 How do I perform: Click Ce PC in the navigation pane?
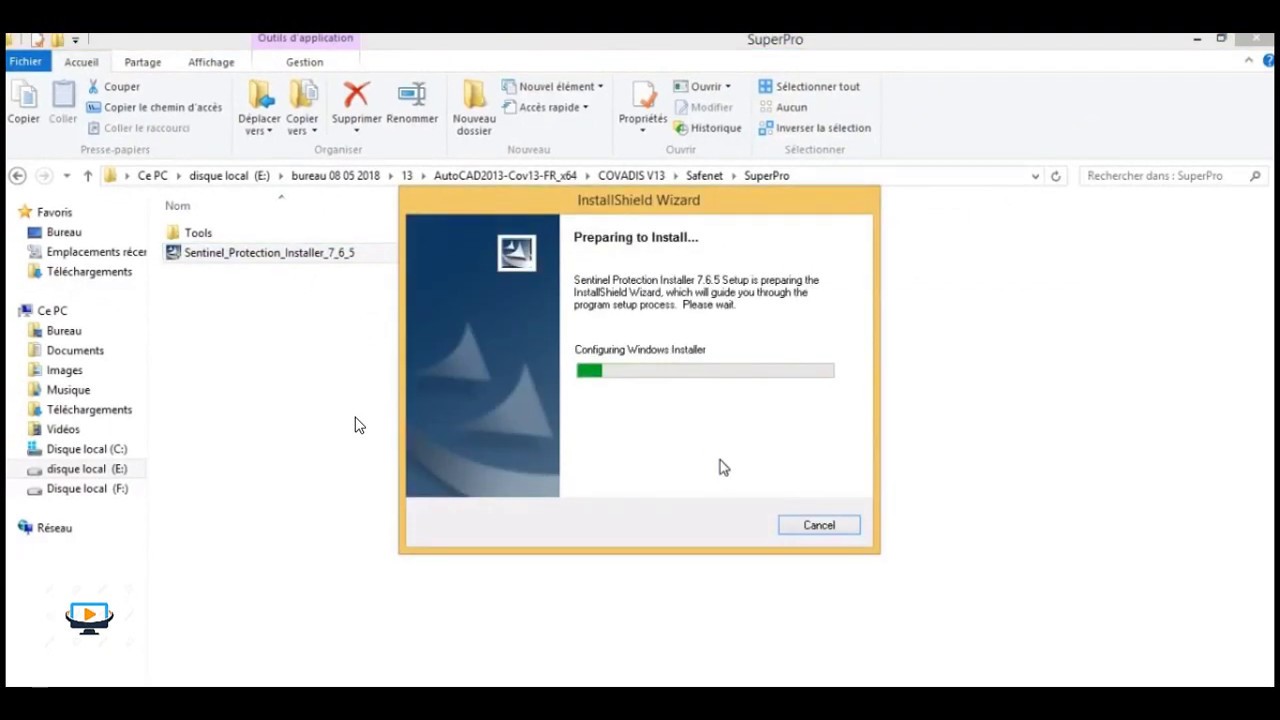click(x=52, y=311)
